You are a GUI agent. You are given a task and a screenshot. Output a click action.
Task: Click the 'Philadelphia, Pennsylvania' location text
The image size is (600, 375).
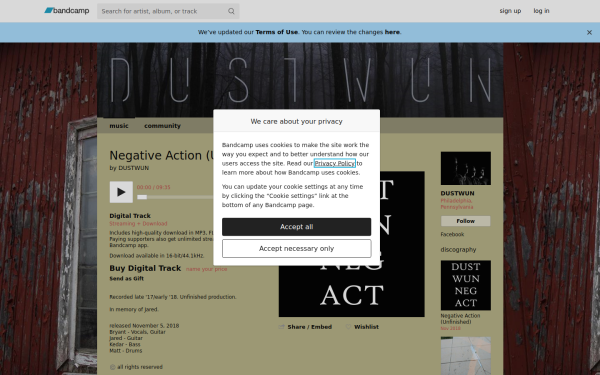(x=457, y=204)
